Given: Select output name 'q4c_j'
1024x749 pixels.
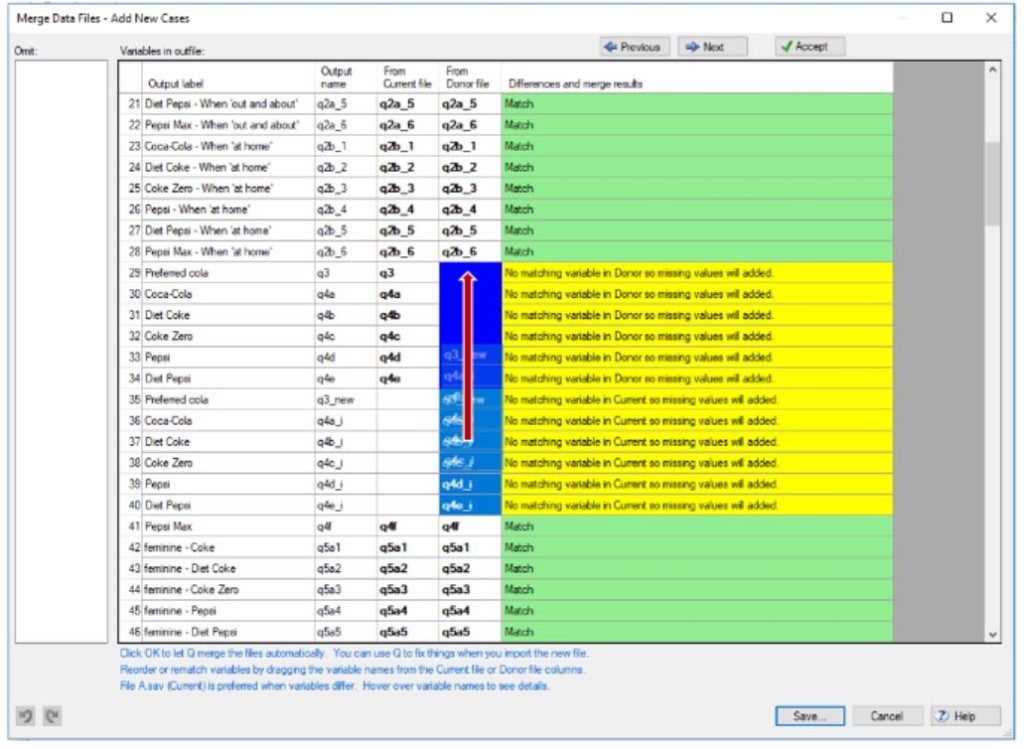Looking at the screenshot, I should click(330, 463).
